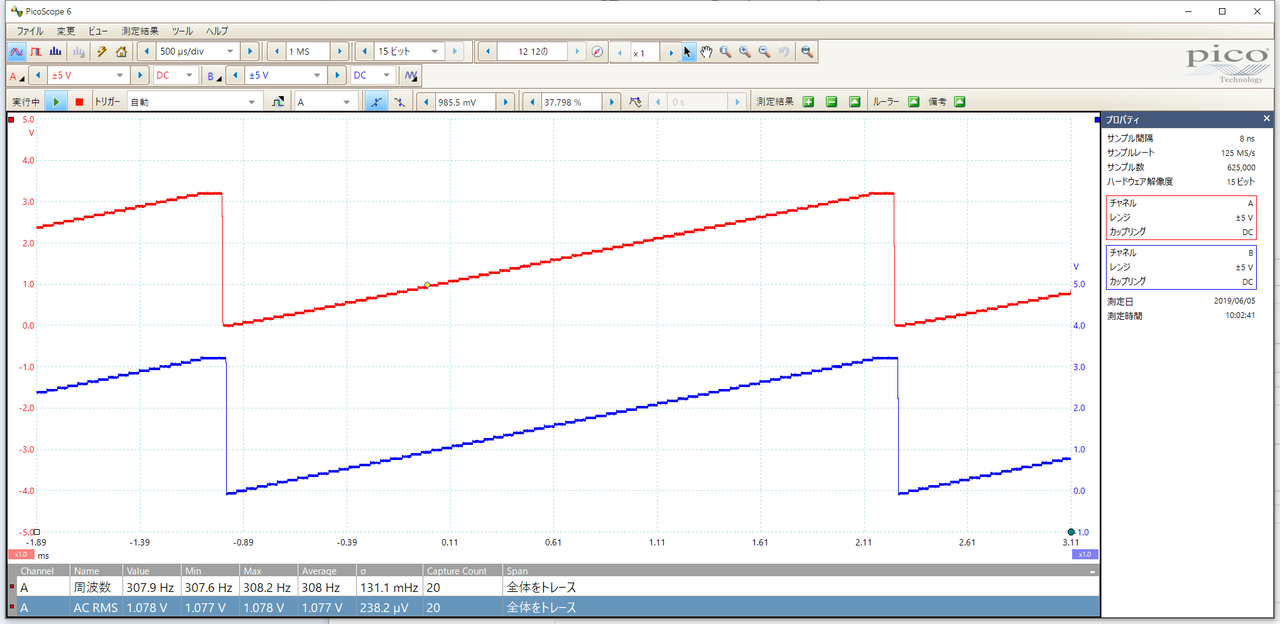Click the auto setup lightning icon
Image resolution: width=1280 pixels, height=624 pixels.
click(101, 51)
